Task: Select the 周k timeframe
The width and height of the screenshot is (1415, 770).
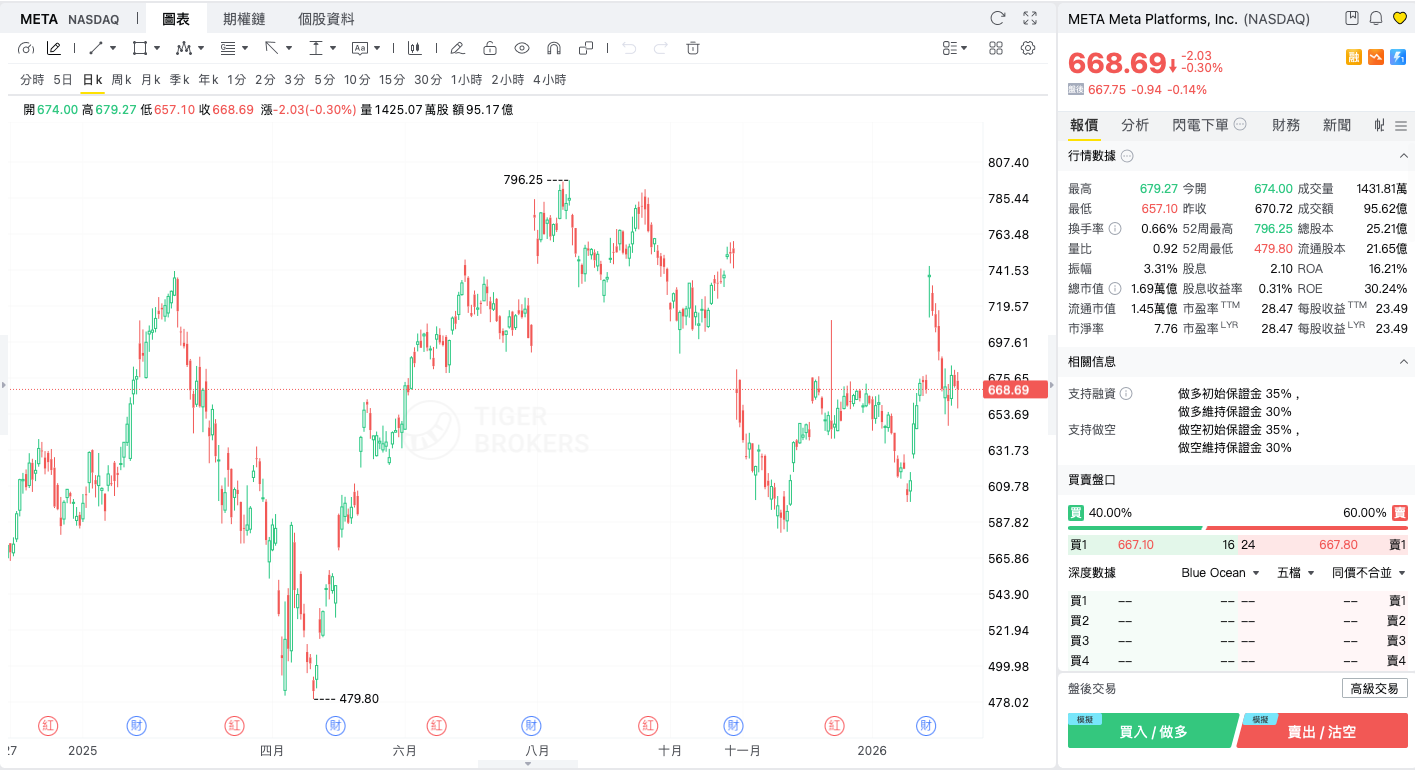Action: tap(122, 80)
